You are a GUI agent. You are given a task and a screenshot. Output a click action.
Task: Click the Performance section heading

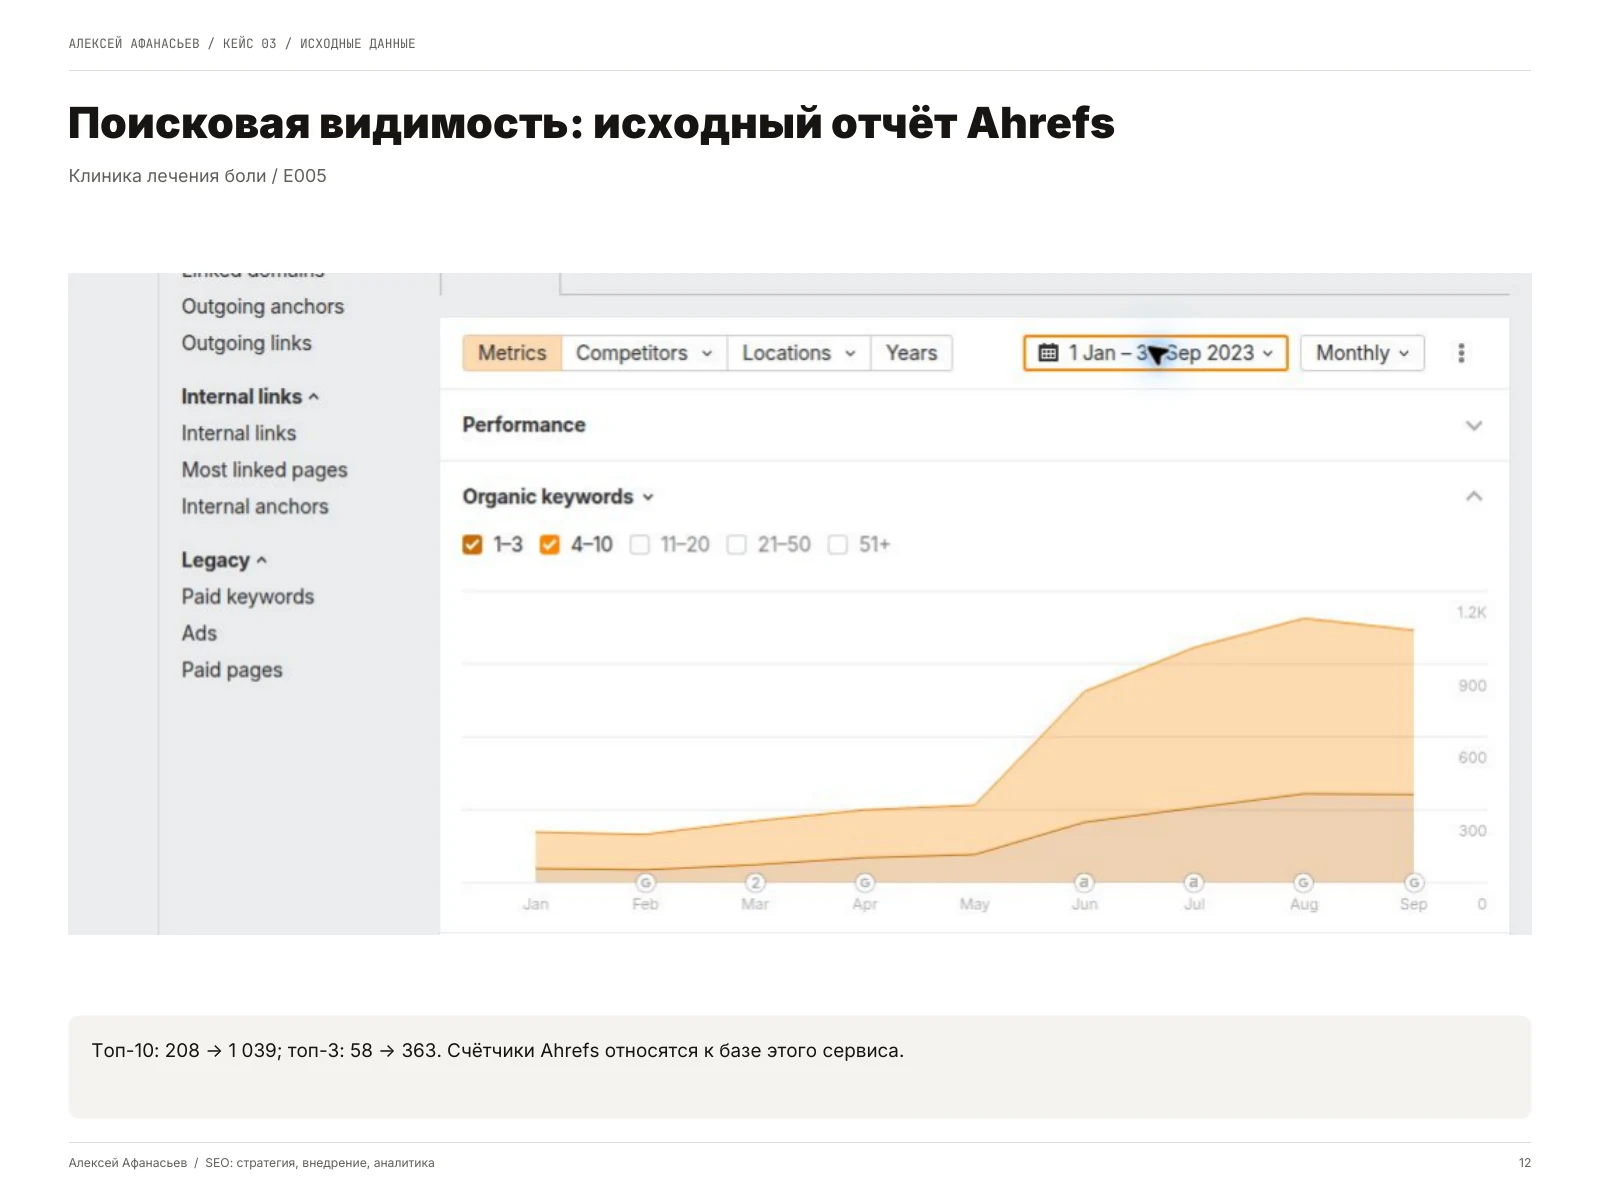523,425
